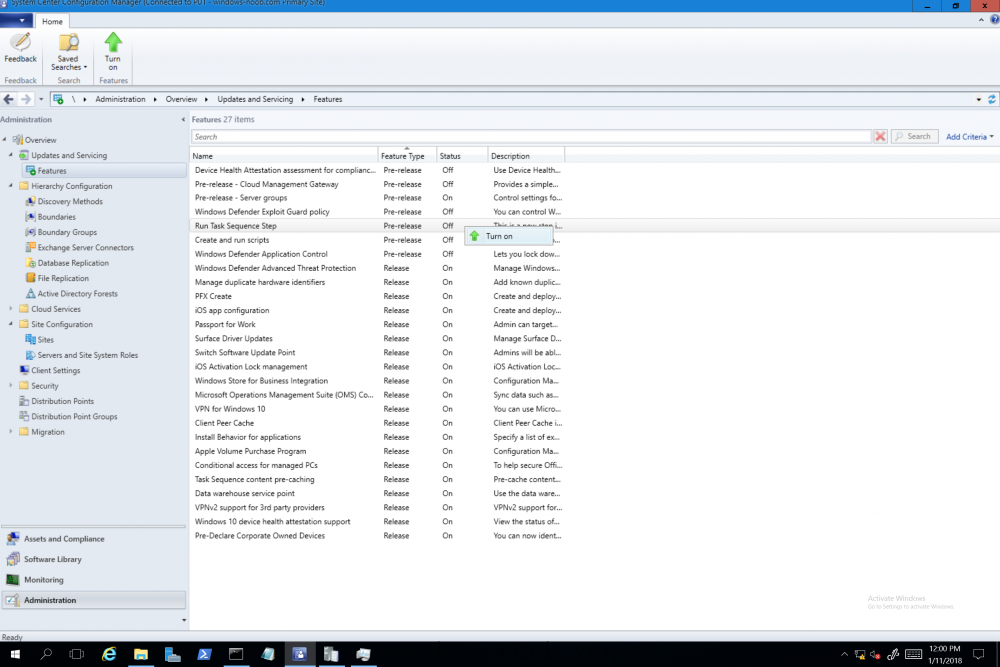Click the network icon in the system tray
1000x667 pixels.
click(x=860, y=654)
